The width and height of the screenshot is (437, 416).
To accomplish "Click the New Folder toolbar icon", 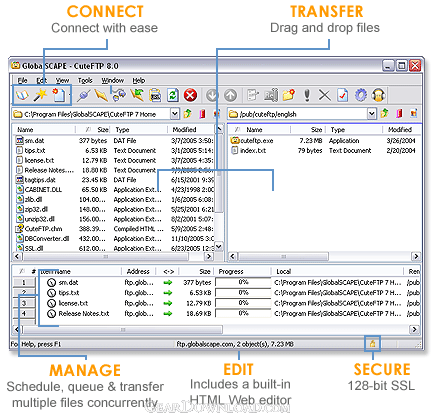I will tap(289, 96).
